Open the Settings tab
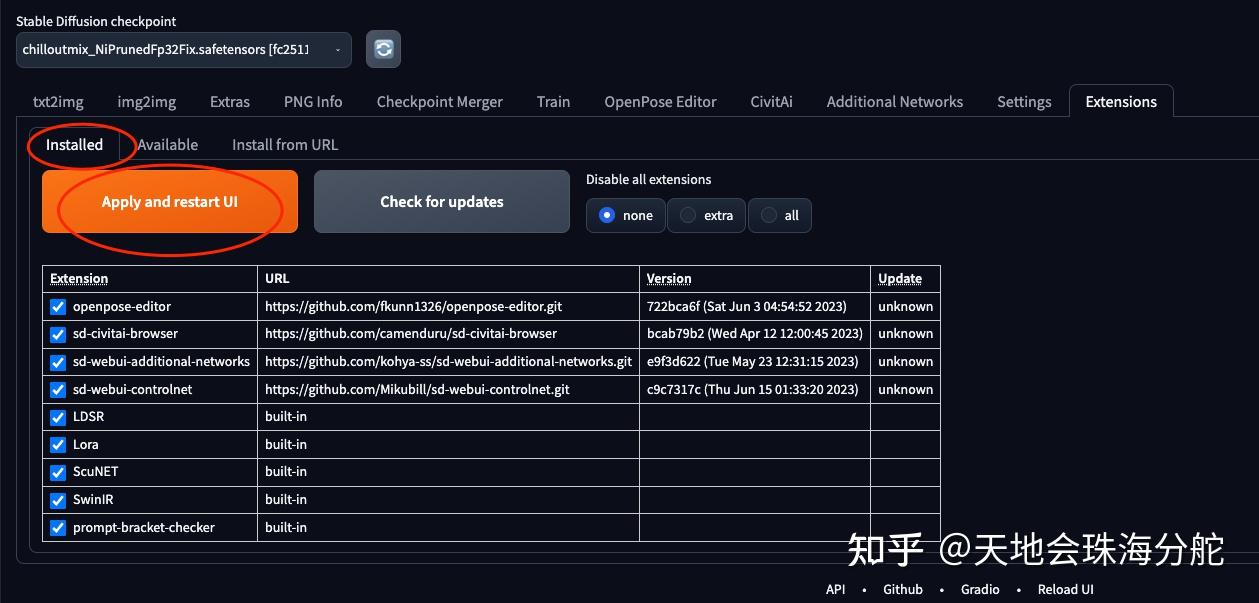Screen dimensions: 1259x603 coord(1023,101)
